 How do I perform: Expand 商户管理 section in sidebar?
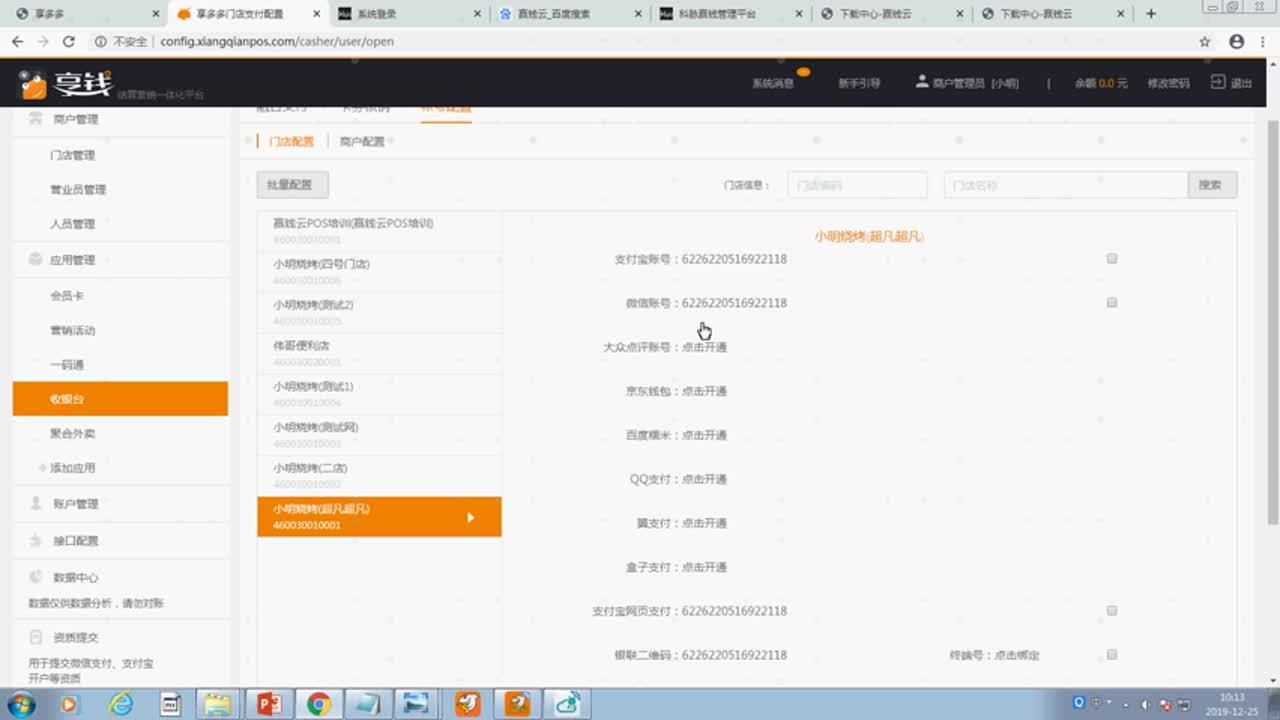[x=75, y=119]
